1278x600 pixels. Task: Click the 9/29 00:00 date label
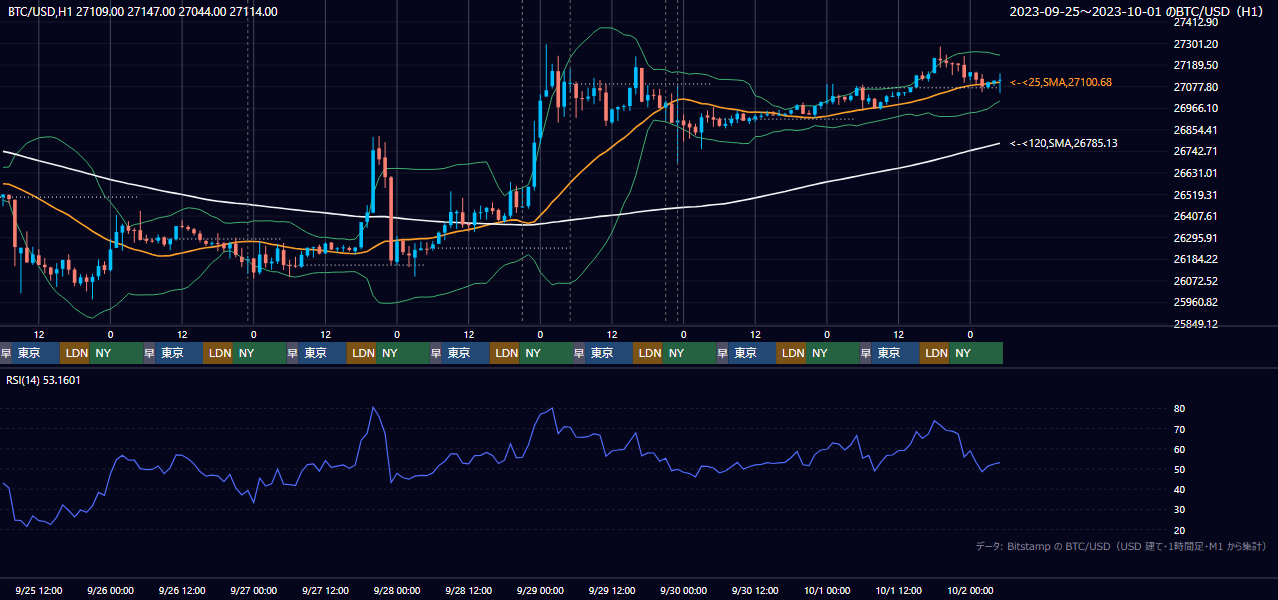pos(540,590)
